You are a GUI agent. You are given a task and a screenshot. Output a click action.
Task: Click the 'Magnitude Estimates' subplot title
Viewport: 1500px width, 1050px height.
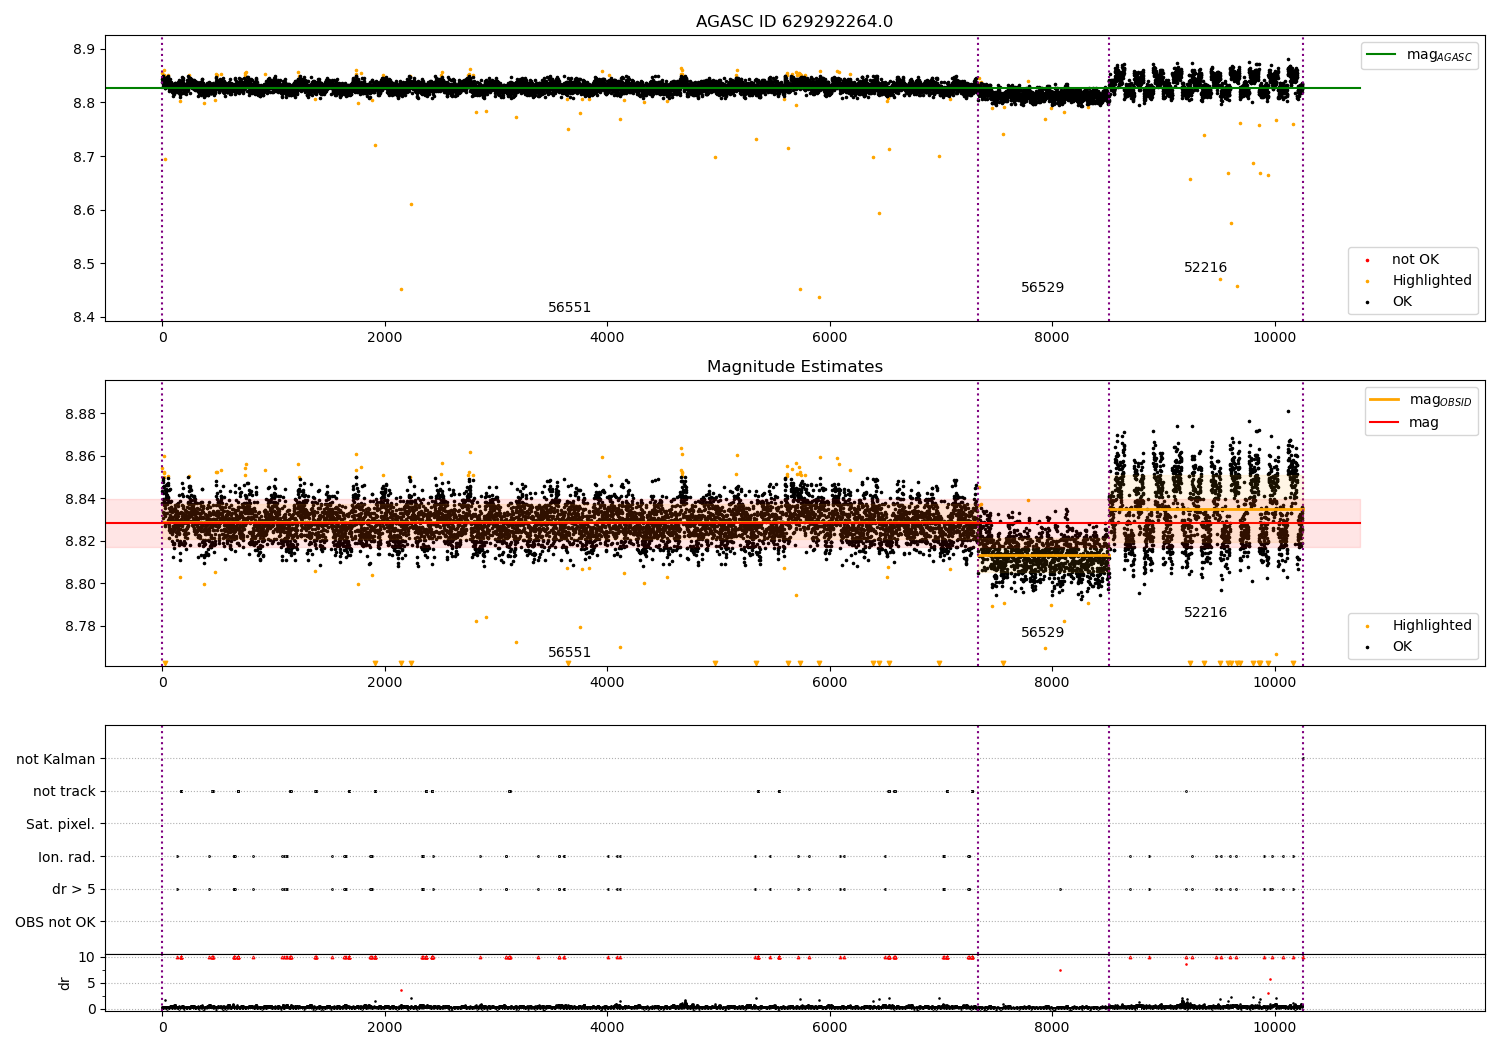[x=794, y=367]
